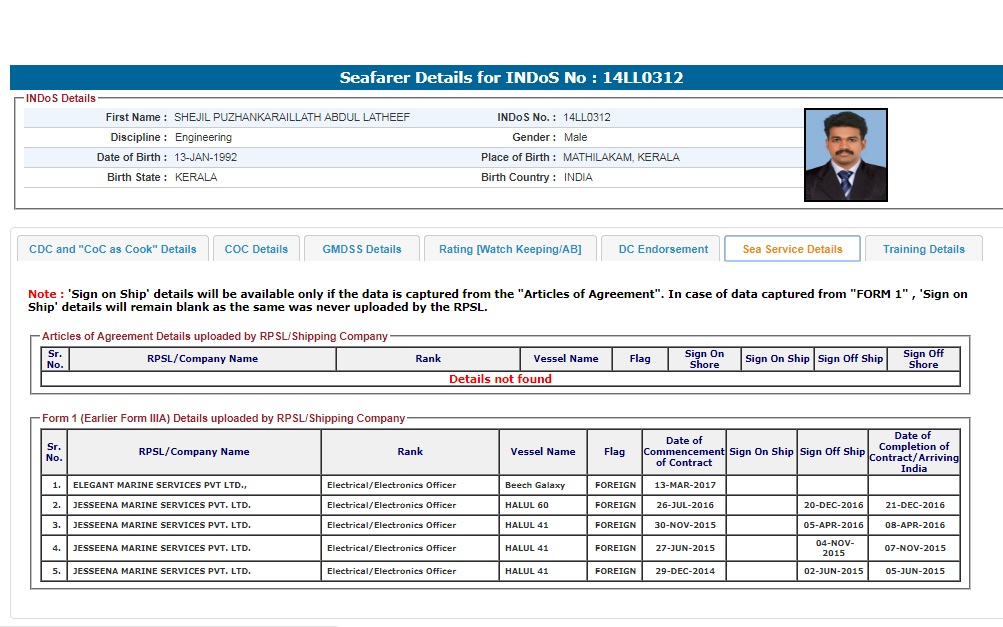Switch to the Training Details tab

923,249
